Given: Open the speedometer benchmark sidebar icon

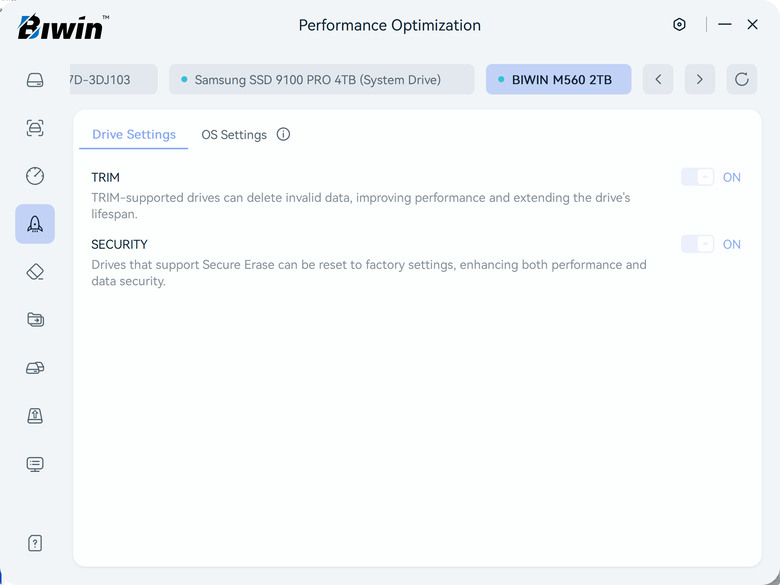Looking at the screenshot, I should (x=35, y=176).
